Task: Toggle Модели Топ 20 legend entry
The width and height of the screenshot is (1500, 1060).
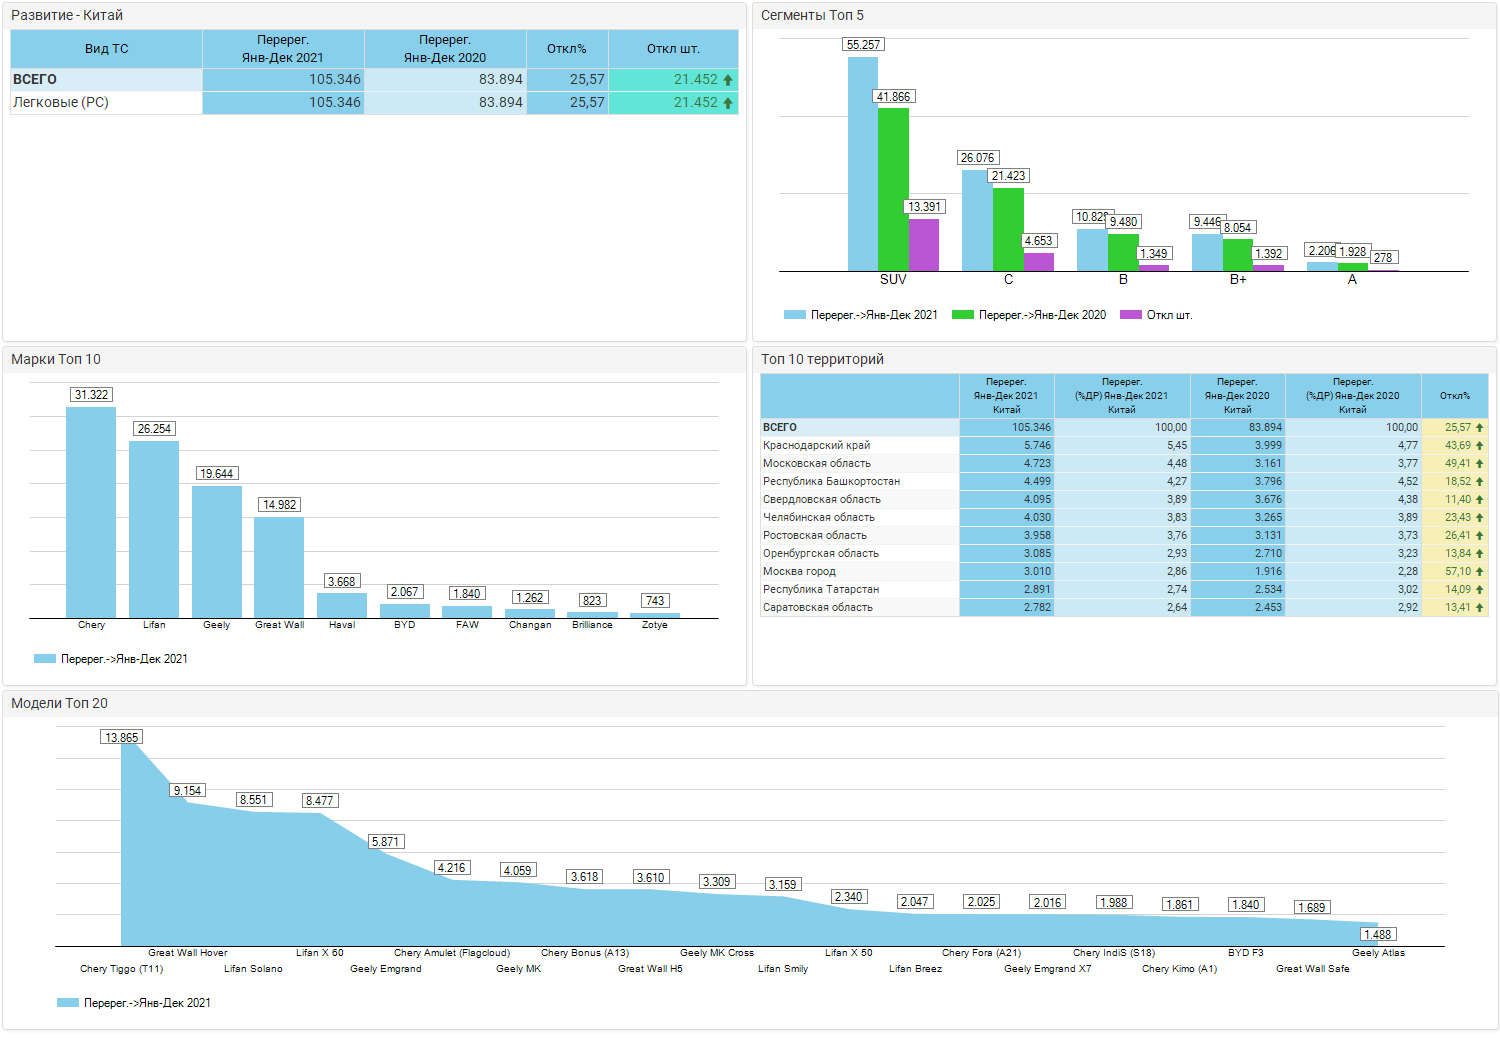Action: 134,1003
